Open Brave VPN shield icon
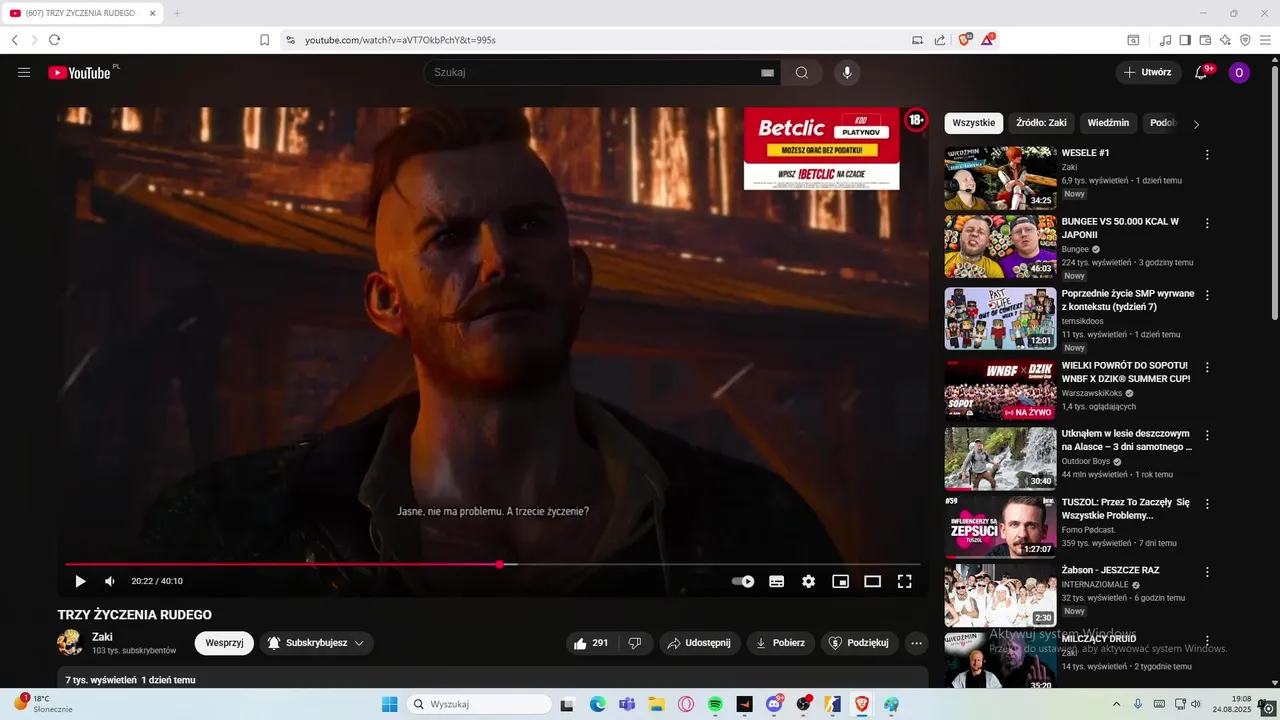 (1245, 40)
